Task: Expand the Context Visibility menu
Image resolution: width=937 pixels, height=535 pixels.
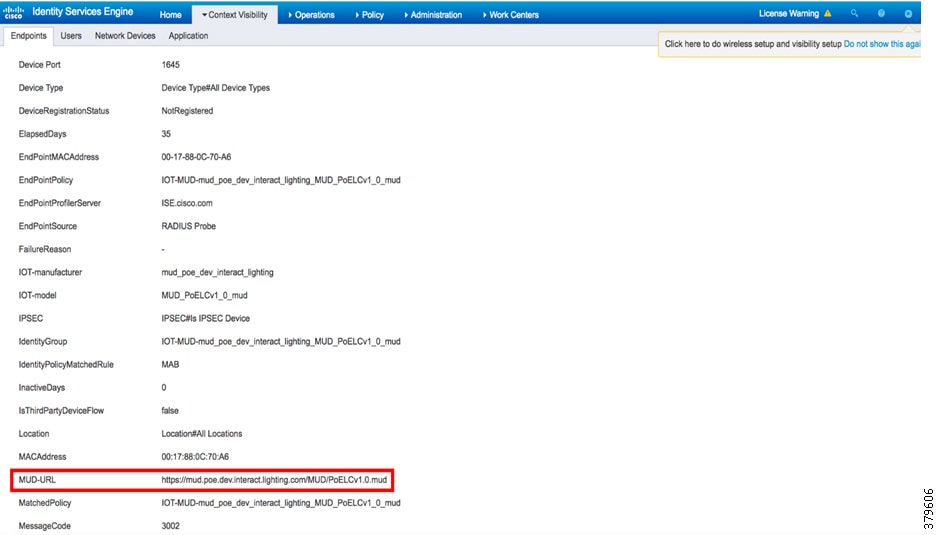Action: click(x=235, y=14)
